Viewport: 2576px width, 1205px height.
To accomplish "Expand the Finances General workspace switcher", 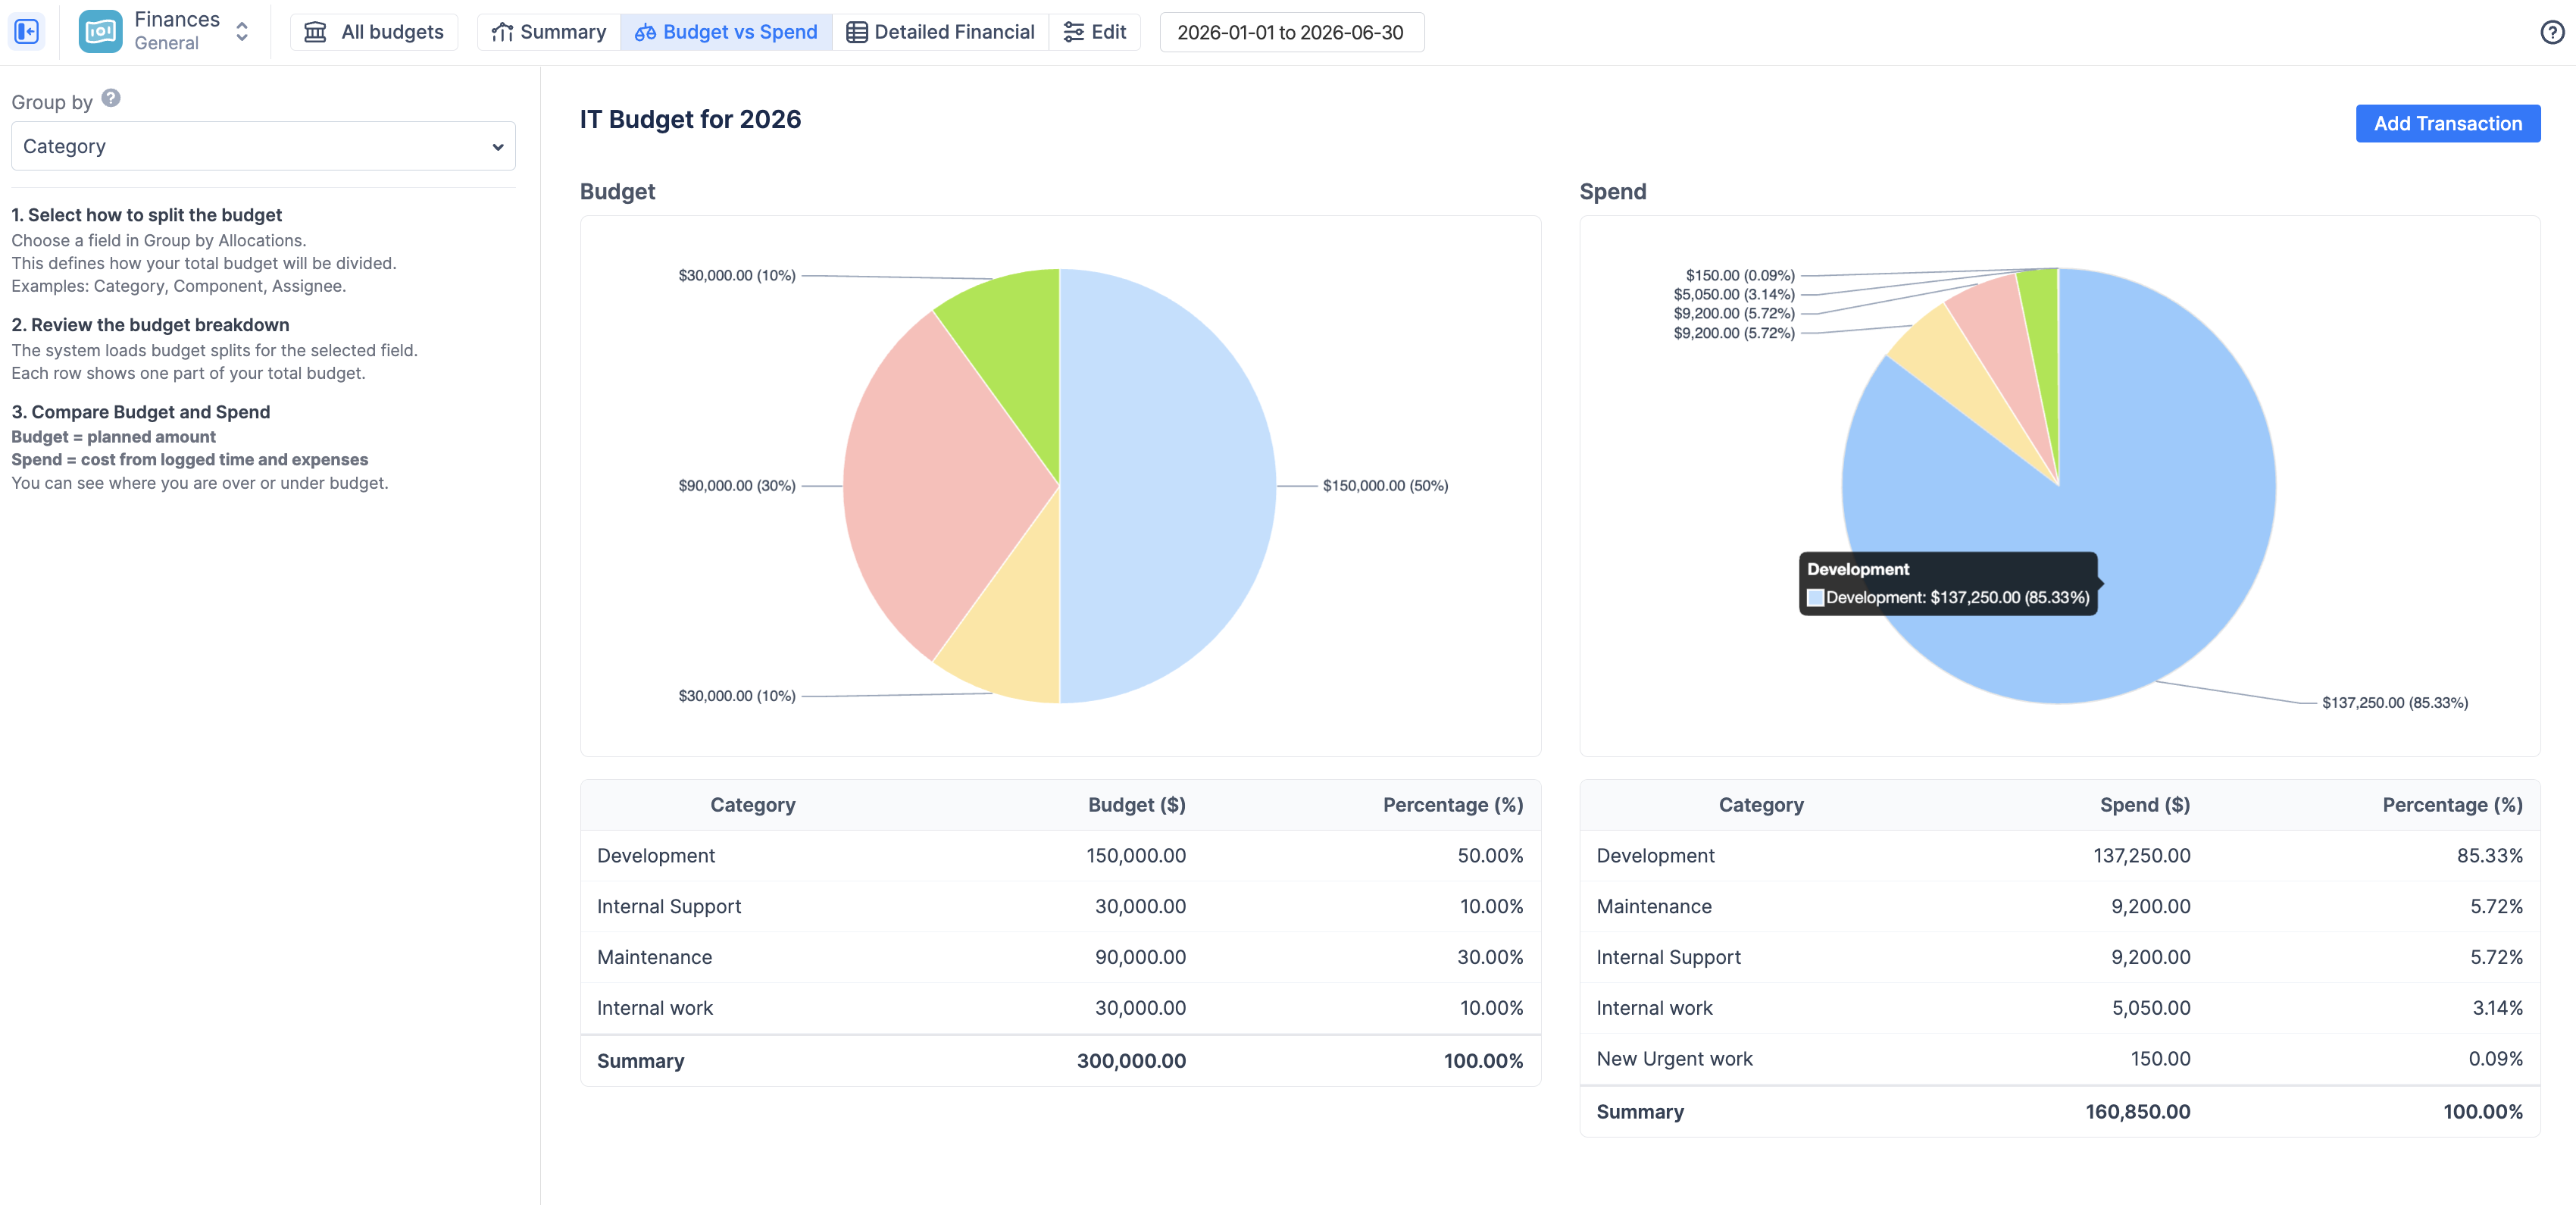I will (242, 32).
